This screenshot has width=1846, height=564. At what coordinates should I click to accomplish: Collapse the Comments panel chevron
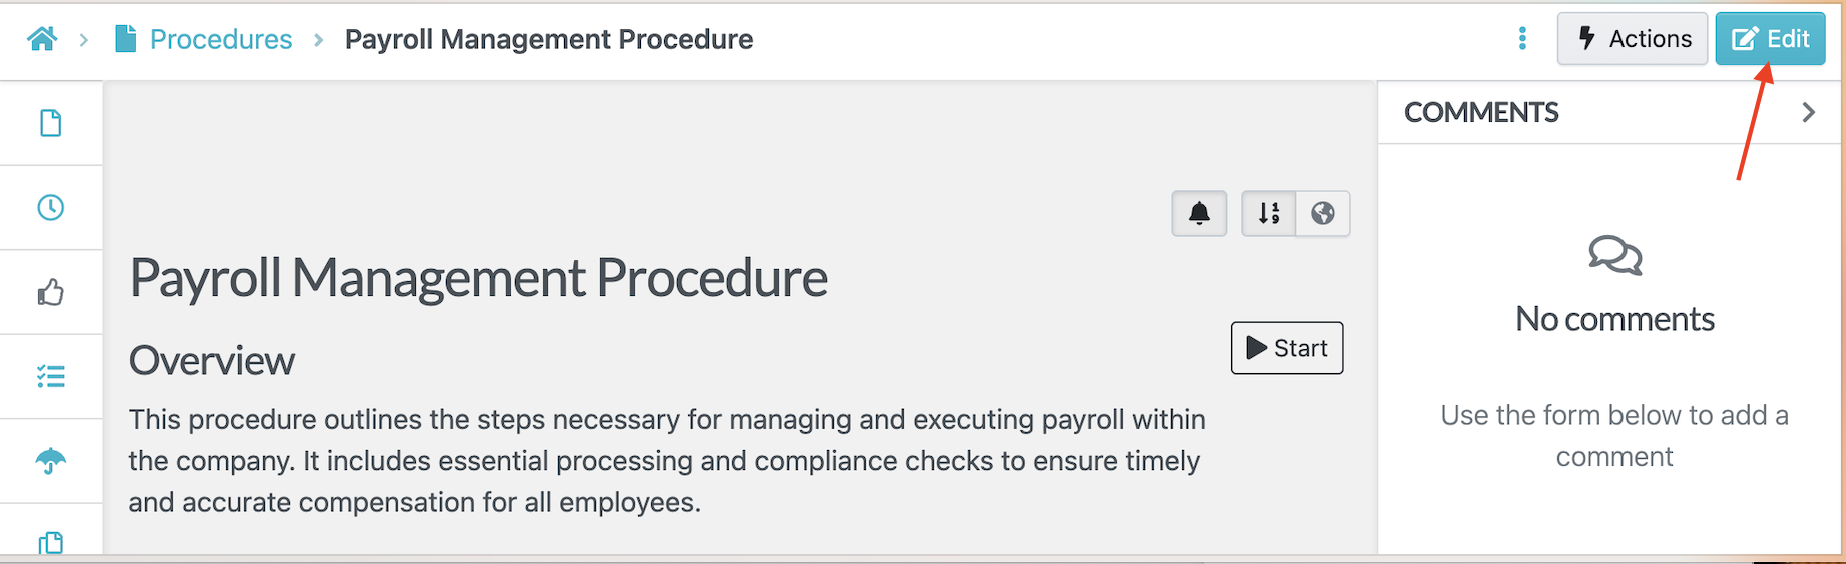click(1808, 112)
